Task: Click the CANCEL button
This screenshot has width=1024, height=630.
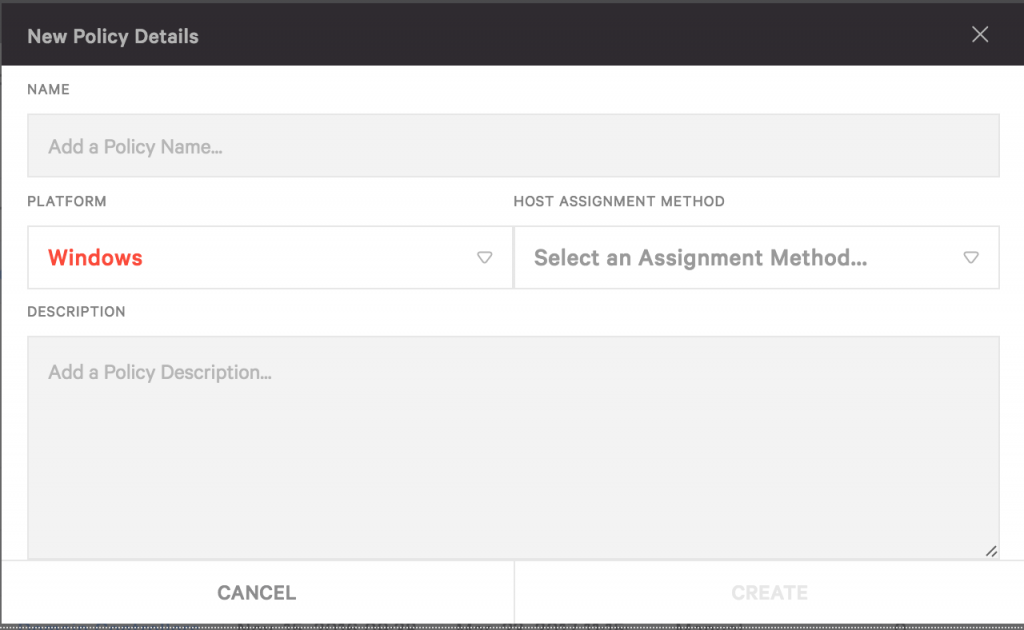Action: pyautogui.click(x=257, y=592)
